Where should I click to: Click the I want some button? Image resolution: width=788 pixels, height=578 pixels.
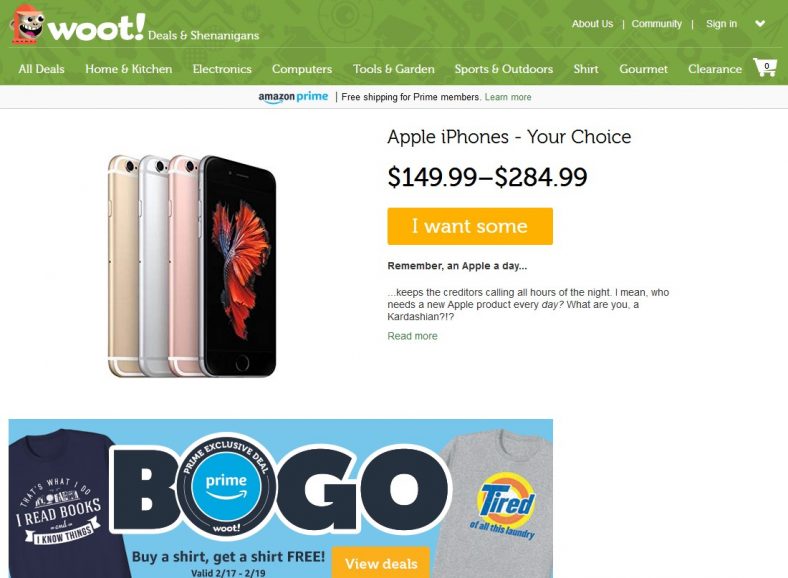(x=470, y=226)
